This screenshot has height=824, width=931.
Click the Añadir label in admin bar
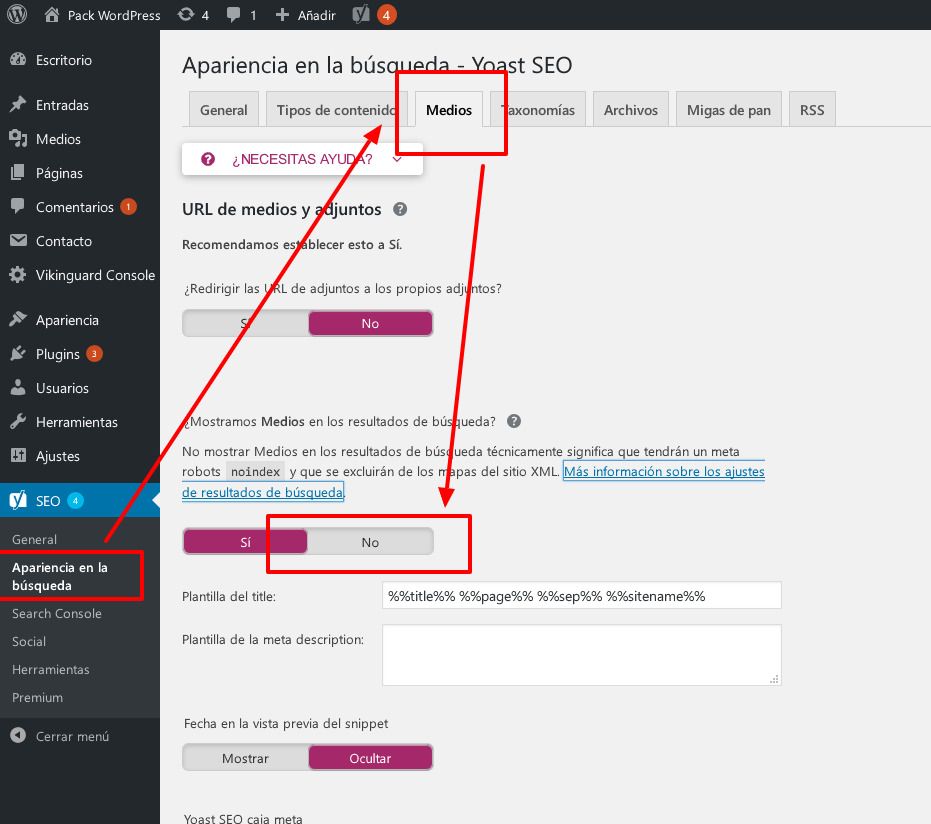316,15
